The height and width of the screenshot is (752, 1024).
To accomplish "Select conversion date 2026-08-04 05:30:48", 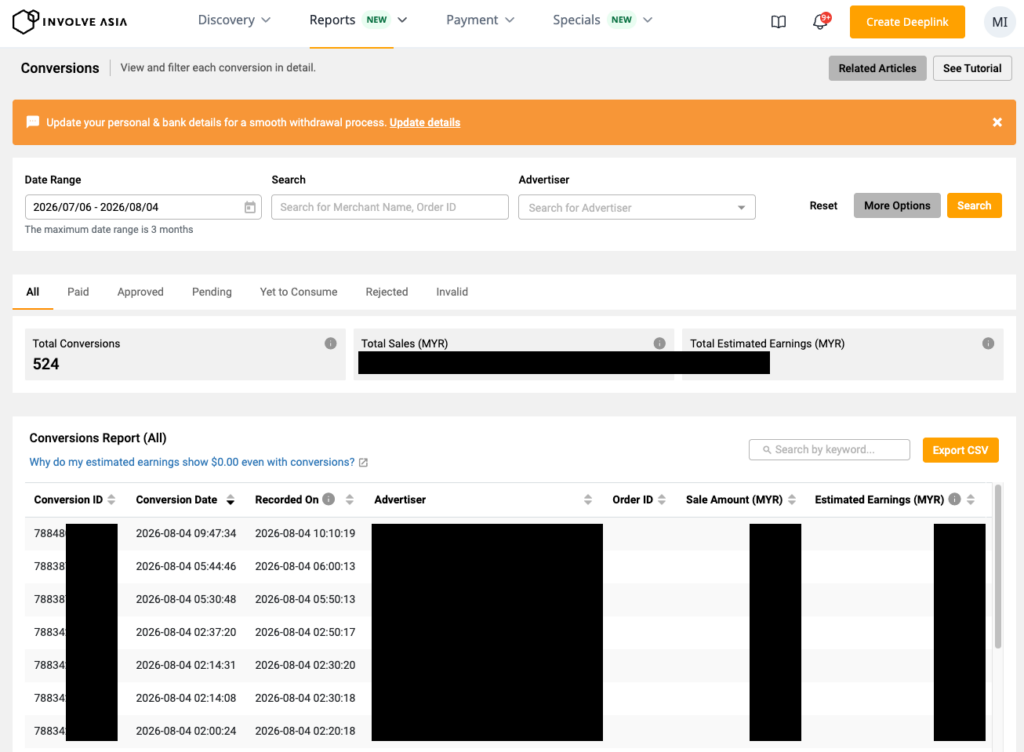I will (186, 599).
